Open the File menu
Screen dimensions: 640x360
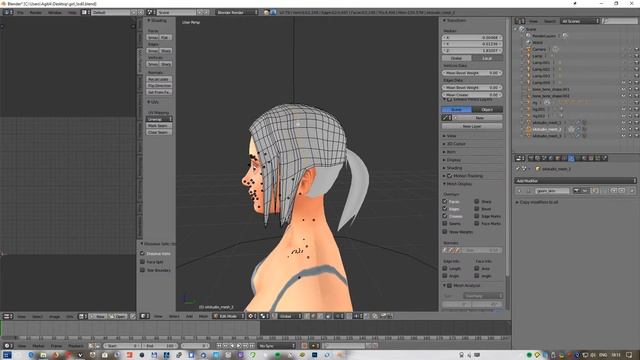(x=20, y=13)
